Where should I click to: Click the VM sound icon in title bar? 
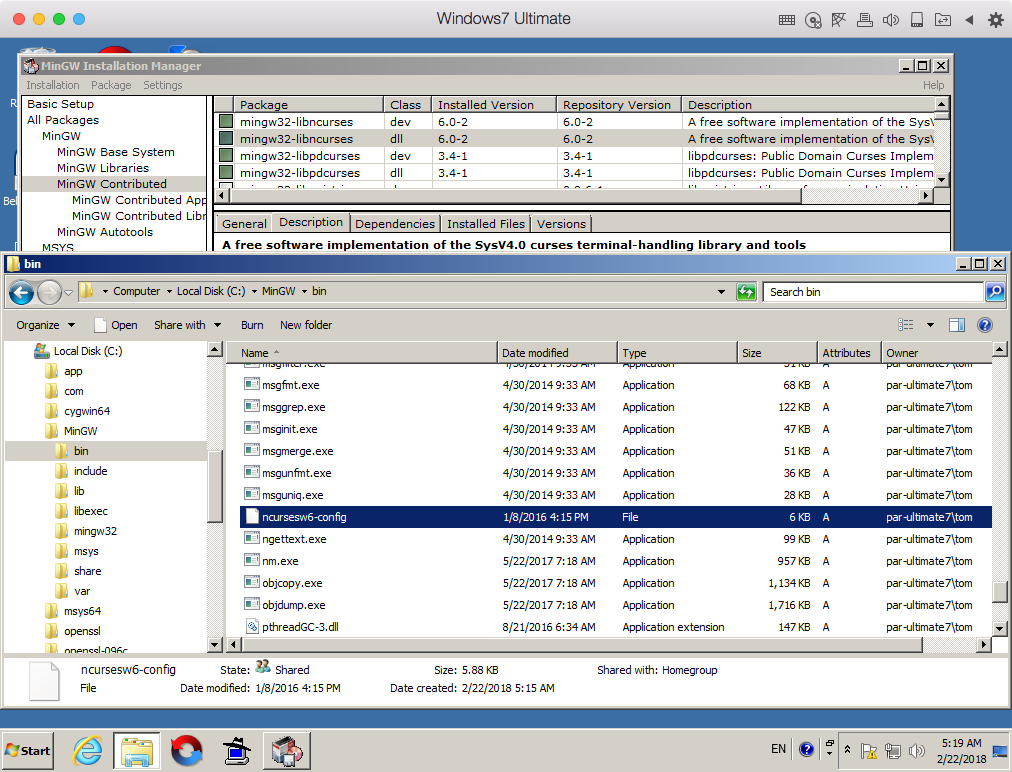(891, 20)
